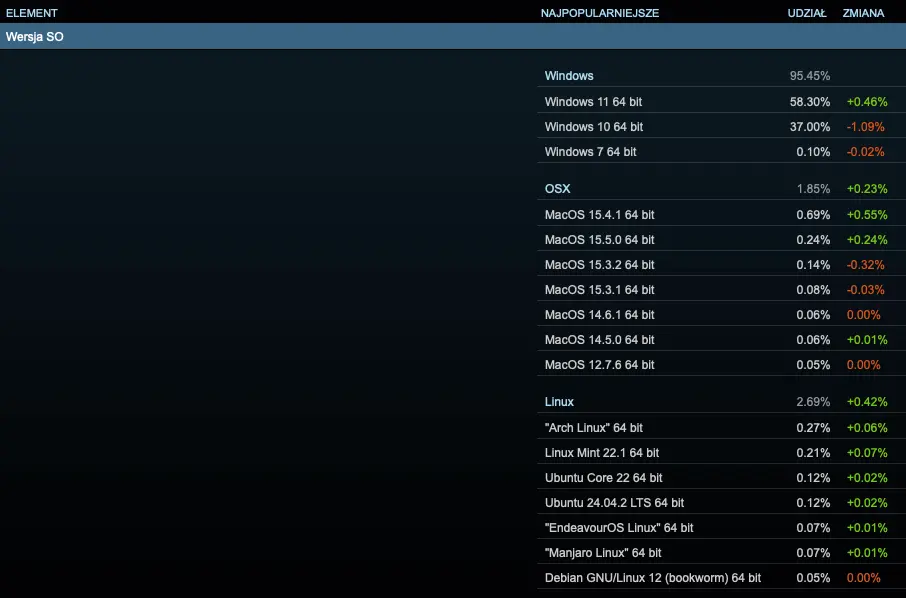Select the "Arch Linux" 64 bit row

tap(722, 428)
